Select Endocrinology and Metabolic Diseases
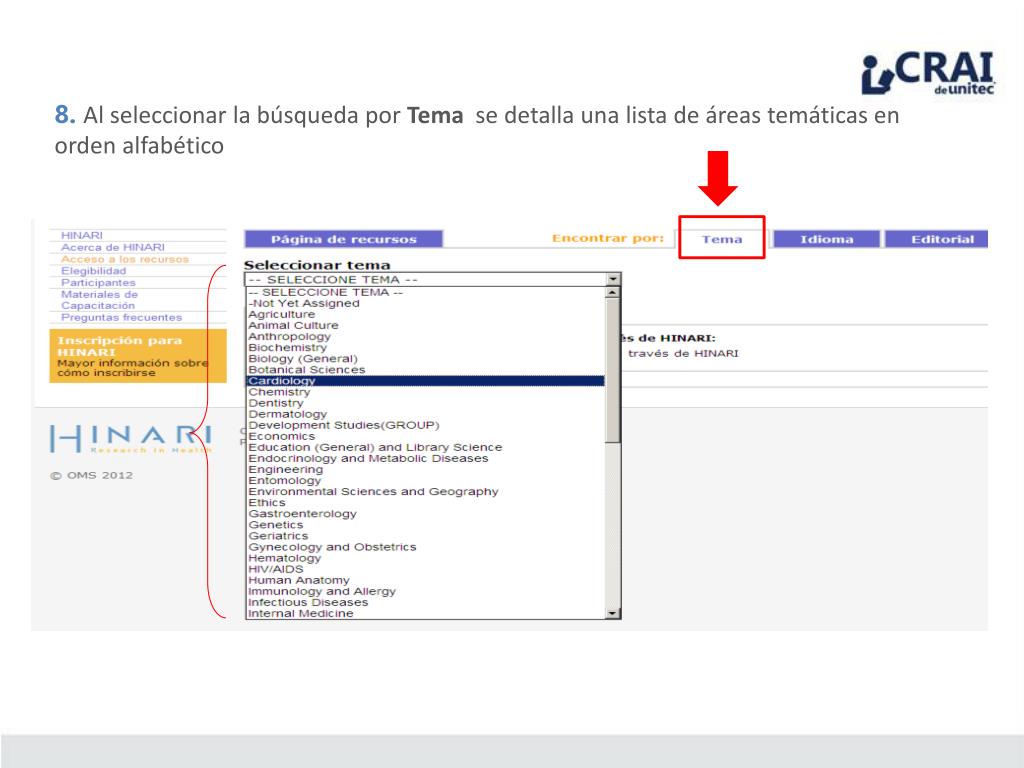Viewport: 1024px width, 768px height. tap(426, 458)
